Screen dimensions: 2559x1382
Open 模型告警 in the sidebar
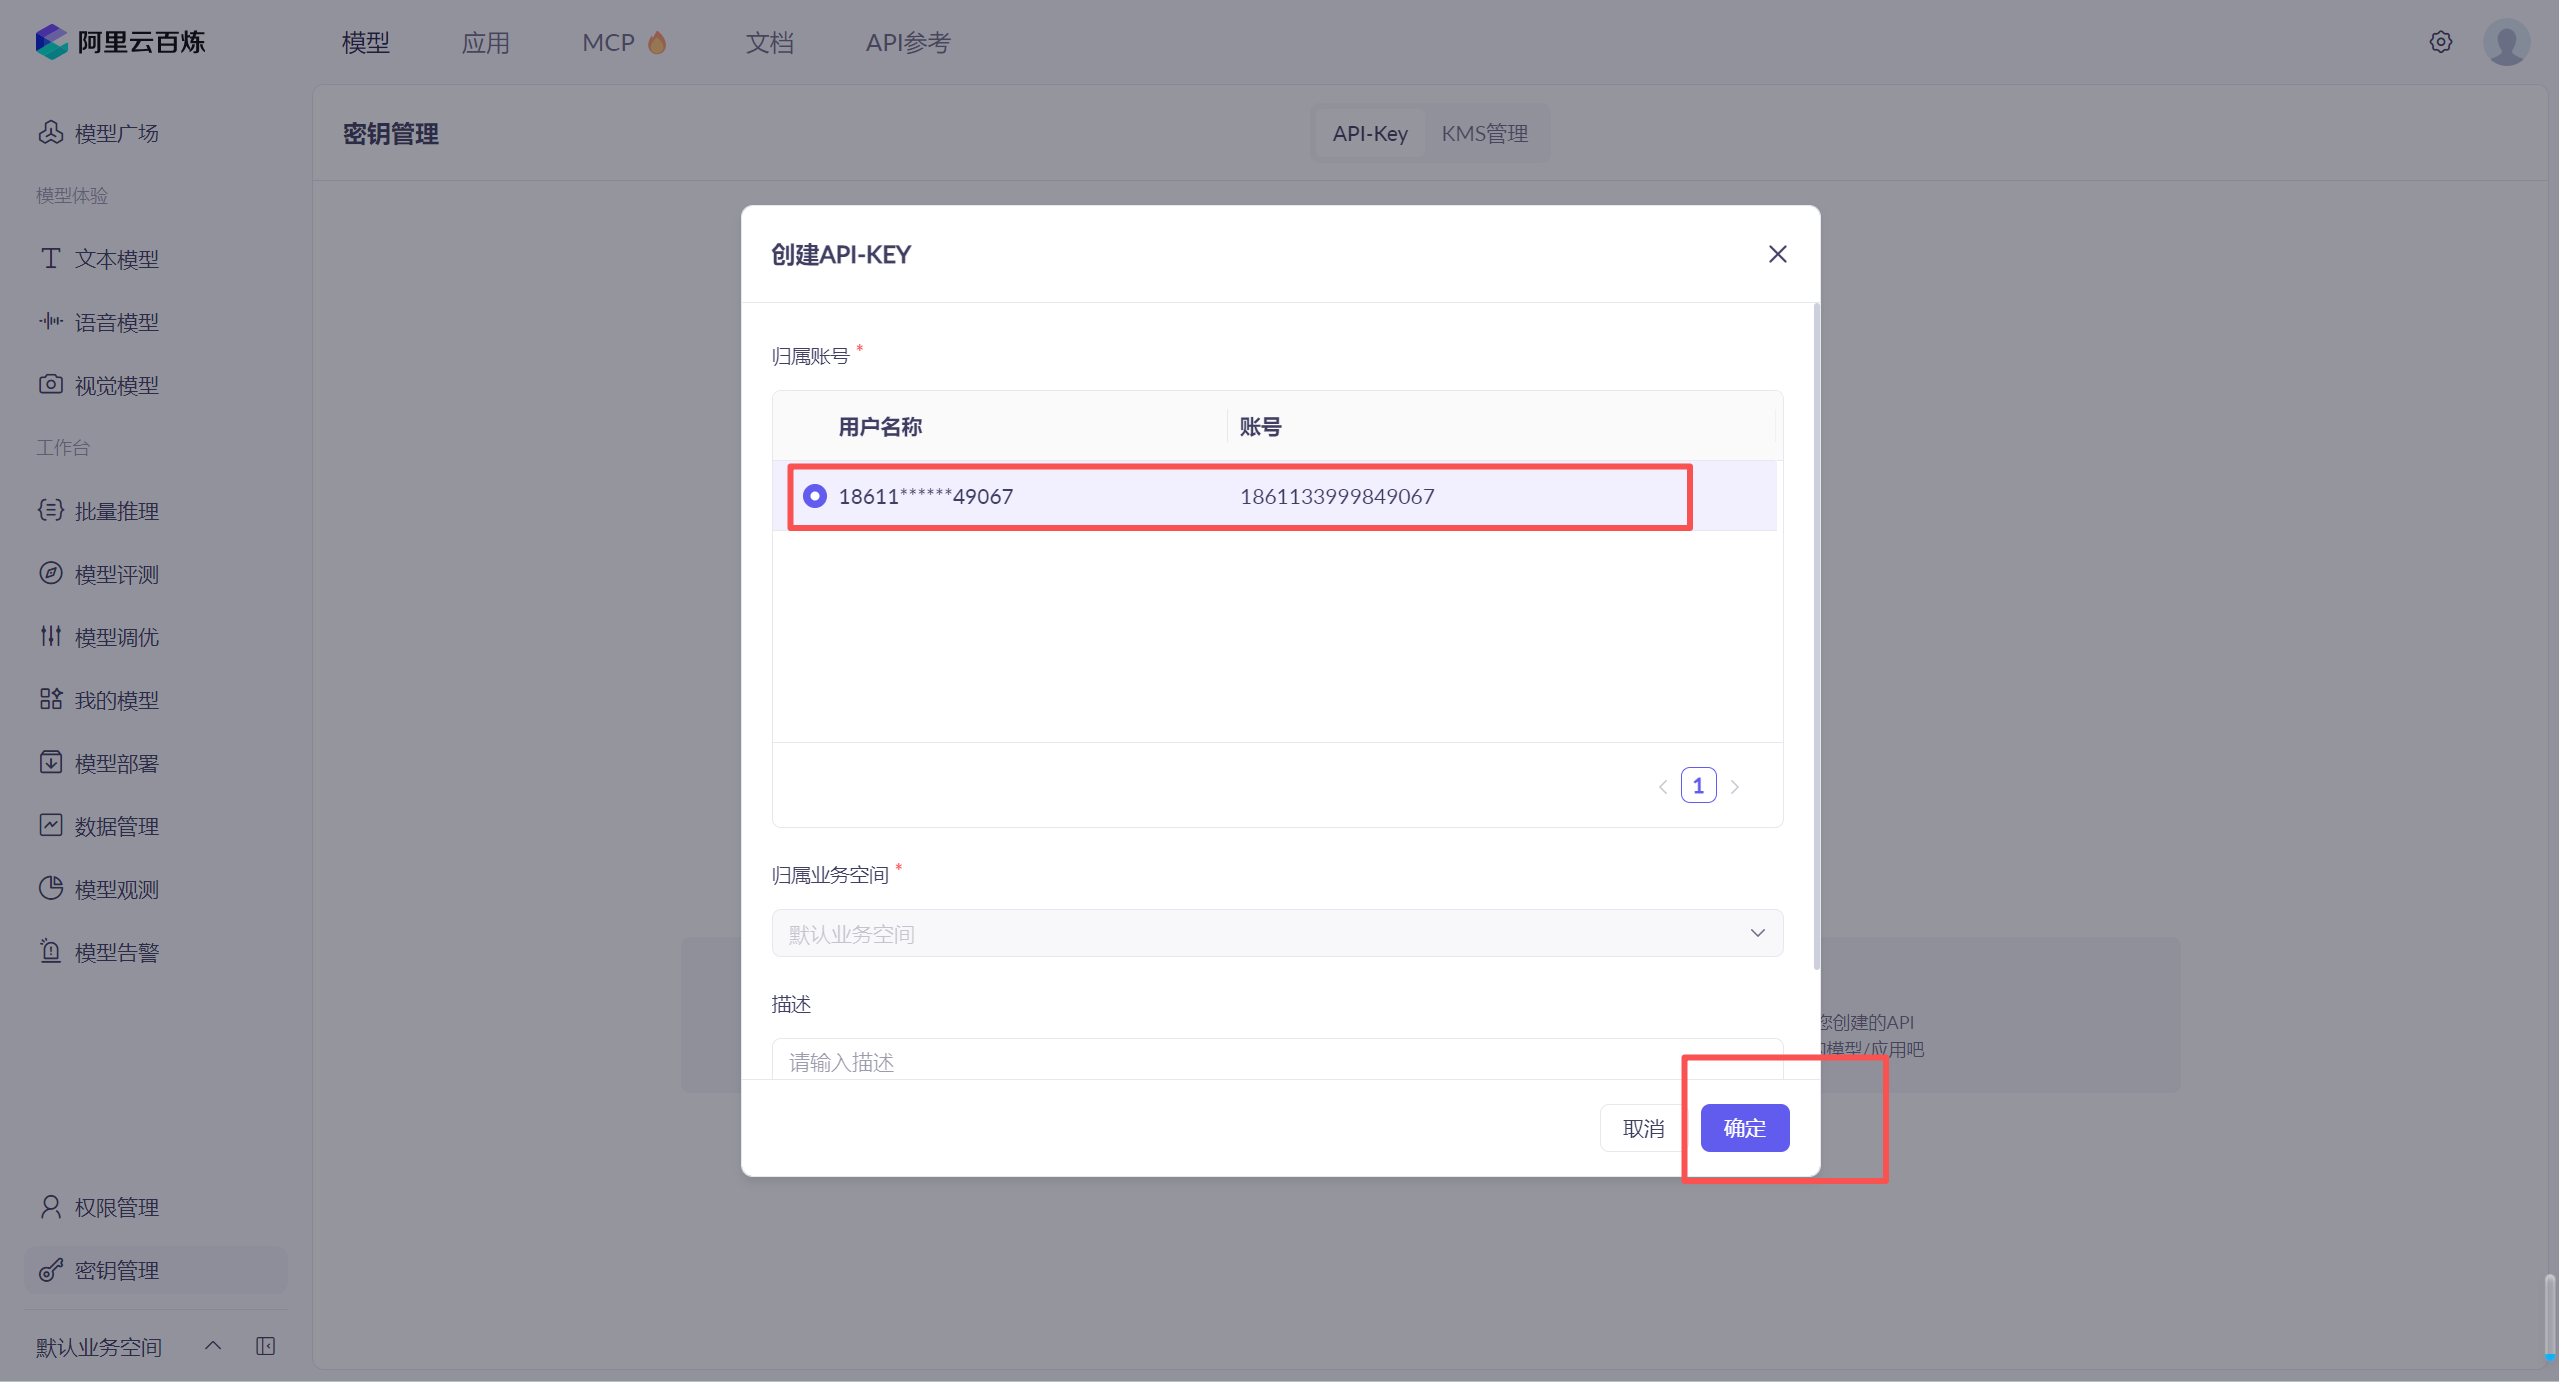pos(116,952)
